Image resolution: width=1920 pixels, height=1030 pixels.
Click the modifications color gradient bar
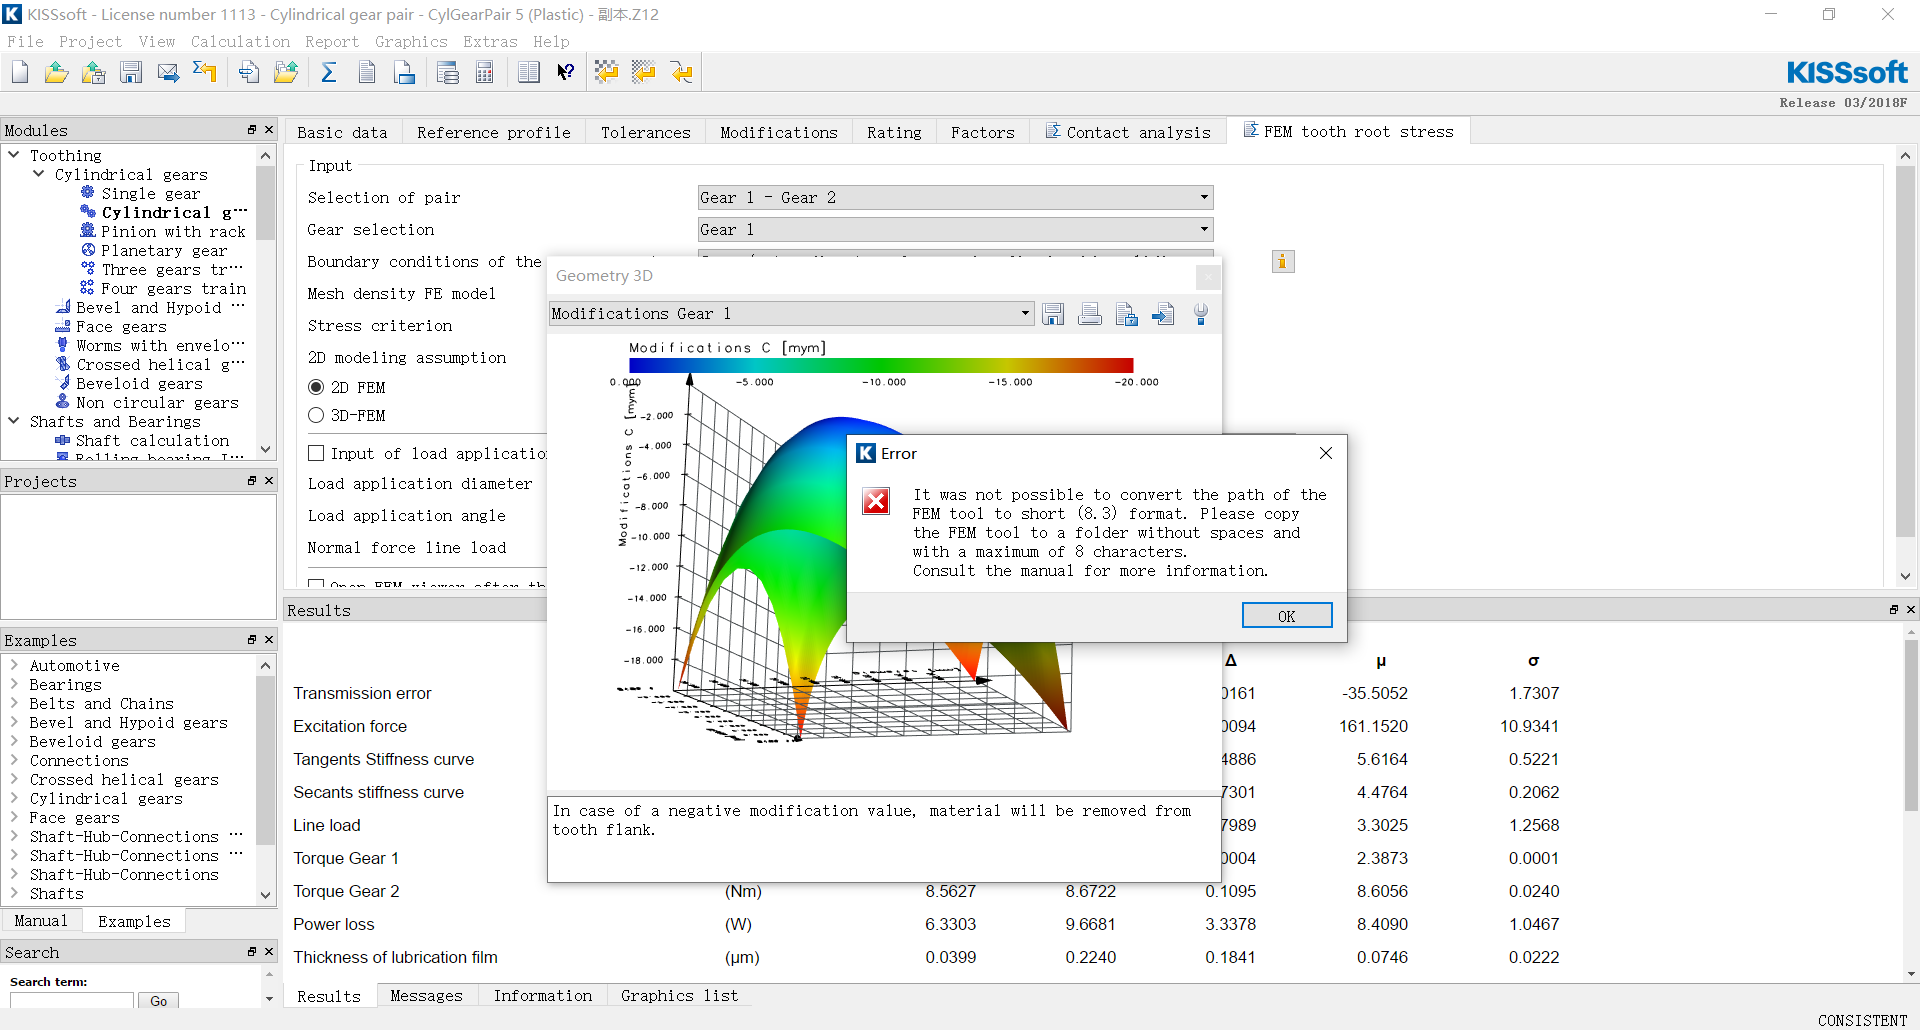click(881, 365)
